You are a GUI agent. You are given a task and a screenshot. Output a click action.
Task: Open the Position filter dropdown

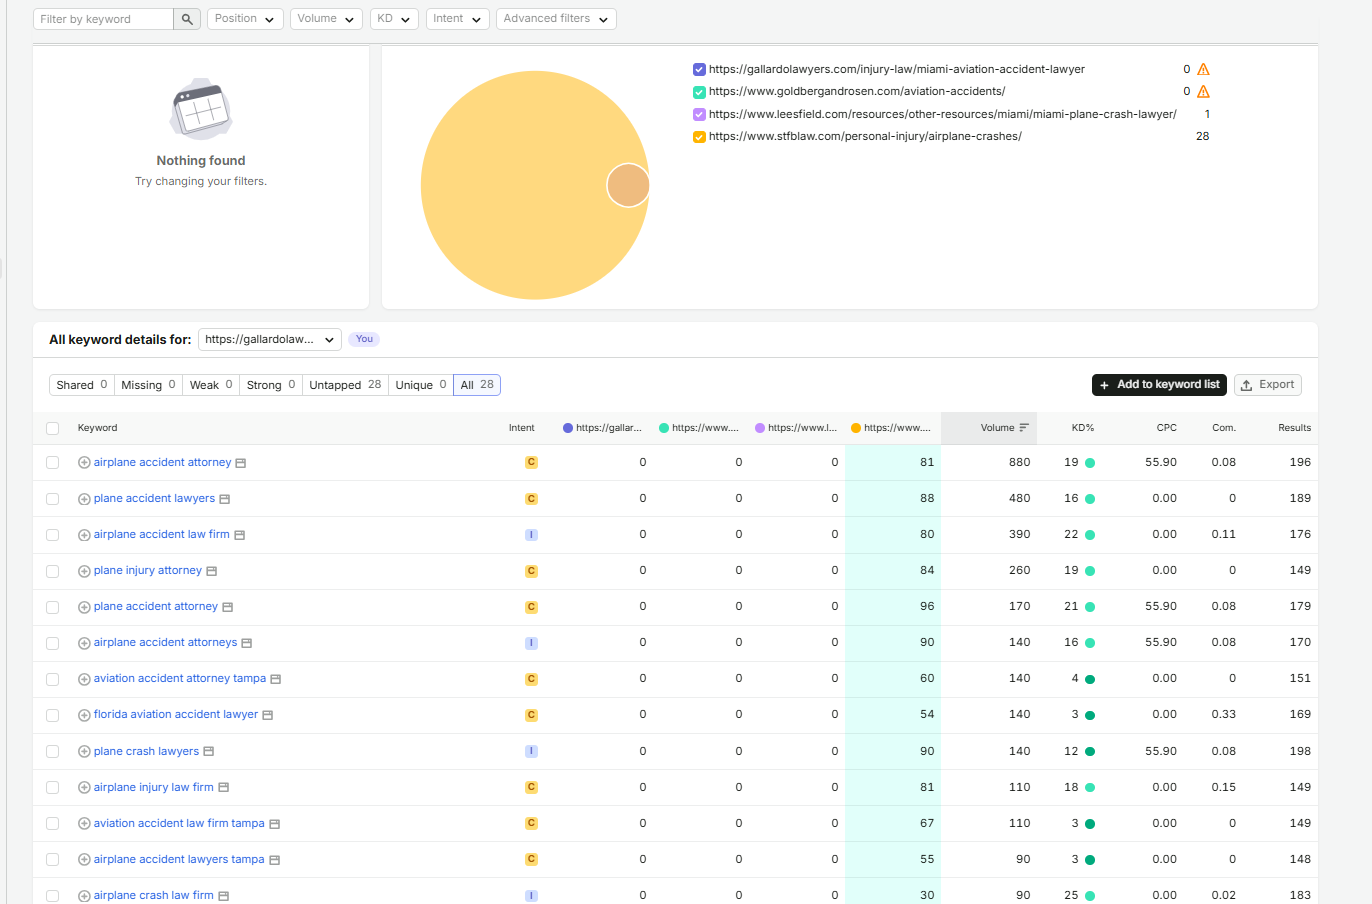click(245, 19)
